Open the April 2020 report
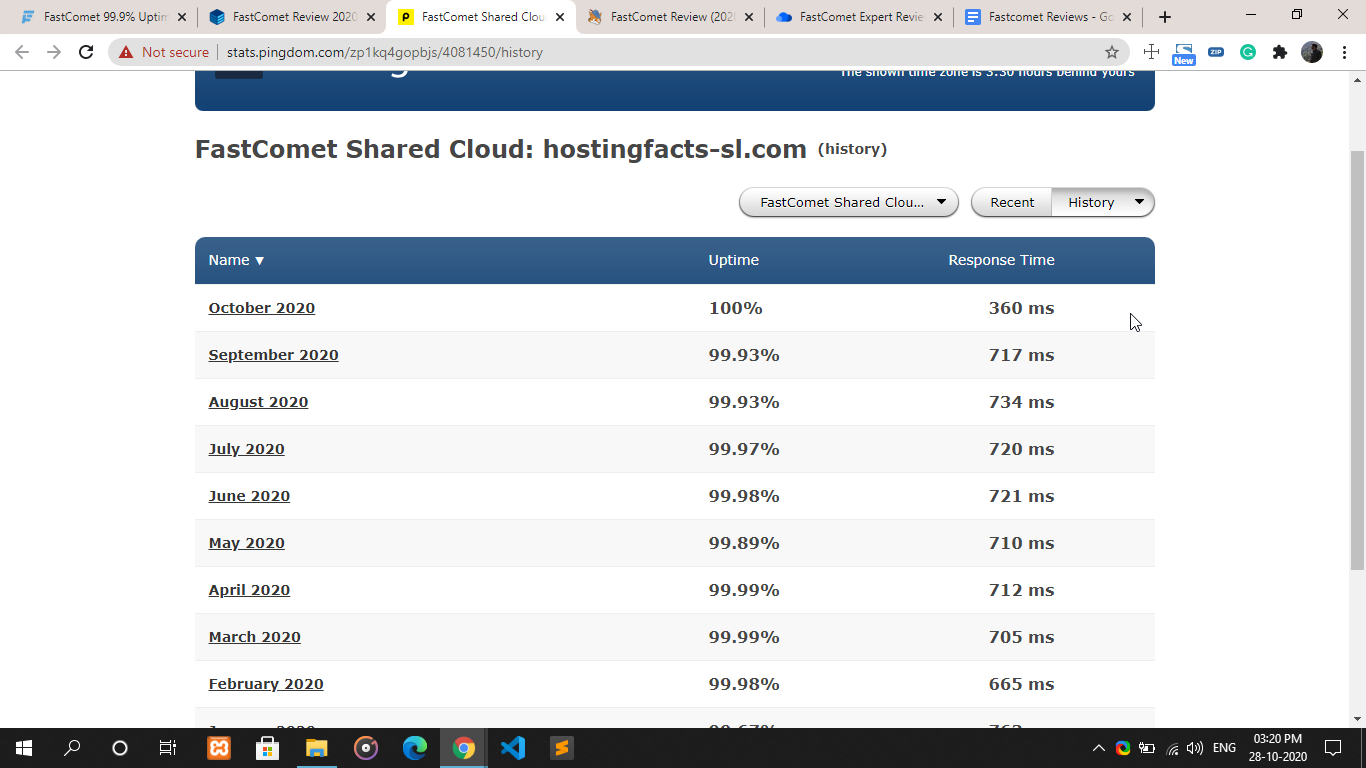1366x768 pixels. (x=249, y=590)
